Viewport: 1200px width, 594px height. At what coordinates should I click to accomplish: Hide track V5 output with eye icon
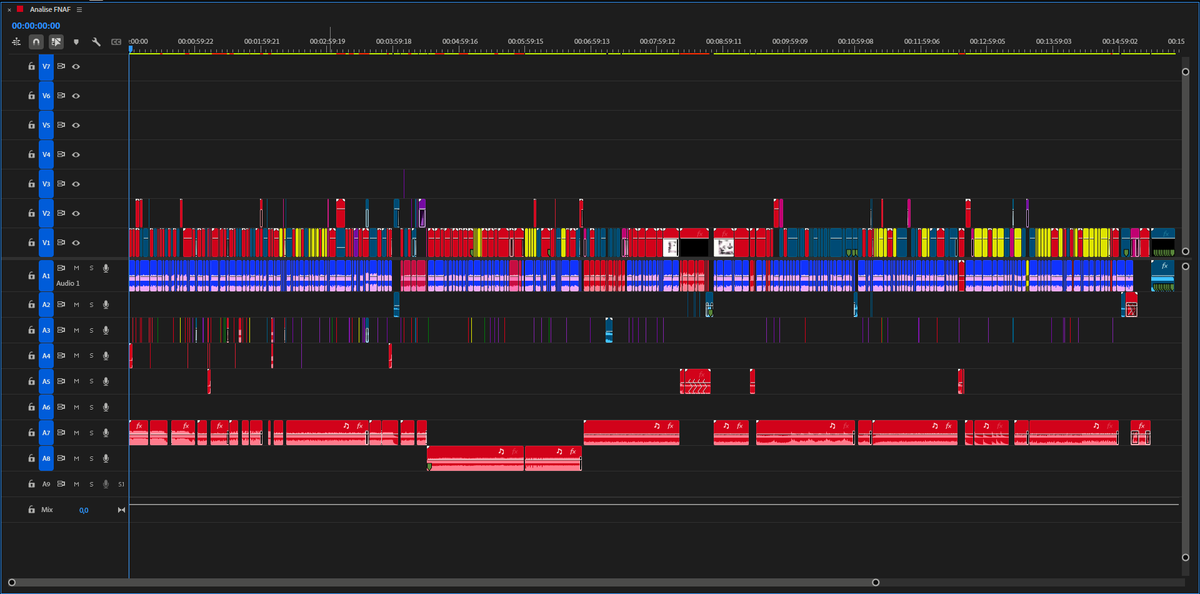coord(76,125)
